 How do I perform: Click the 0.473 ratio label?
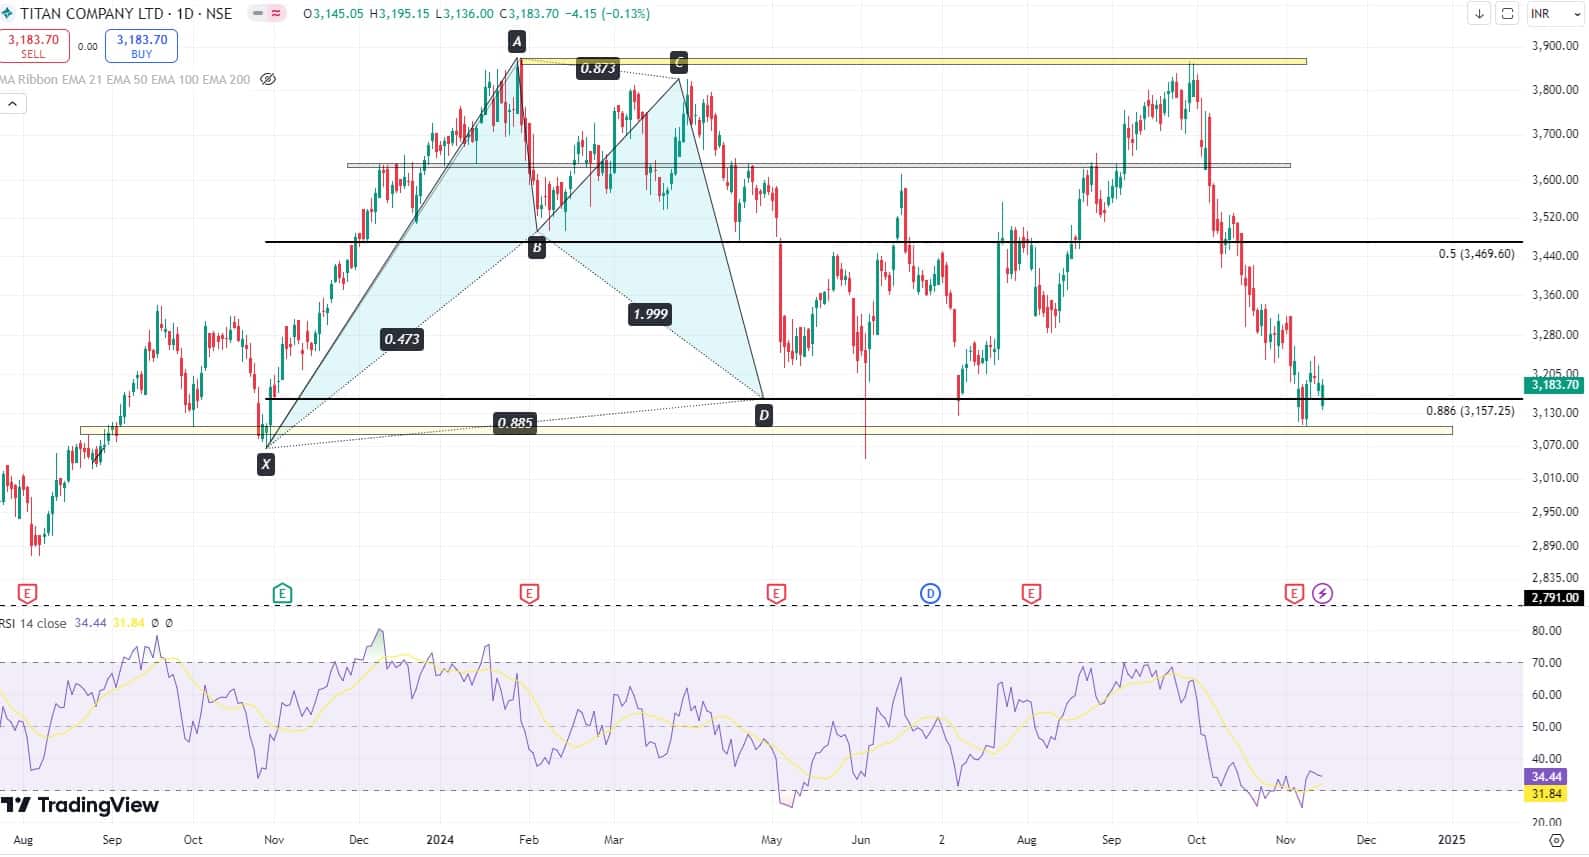402,339
